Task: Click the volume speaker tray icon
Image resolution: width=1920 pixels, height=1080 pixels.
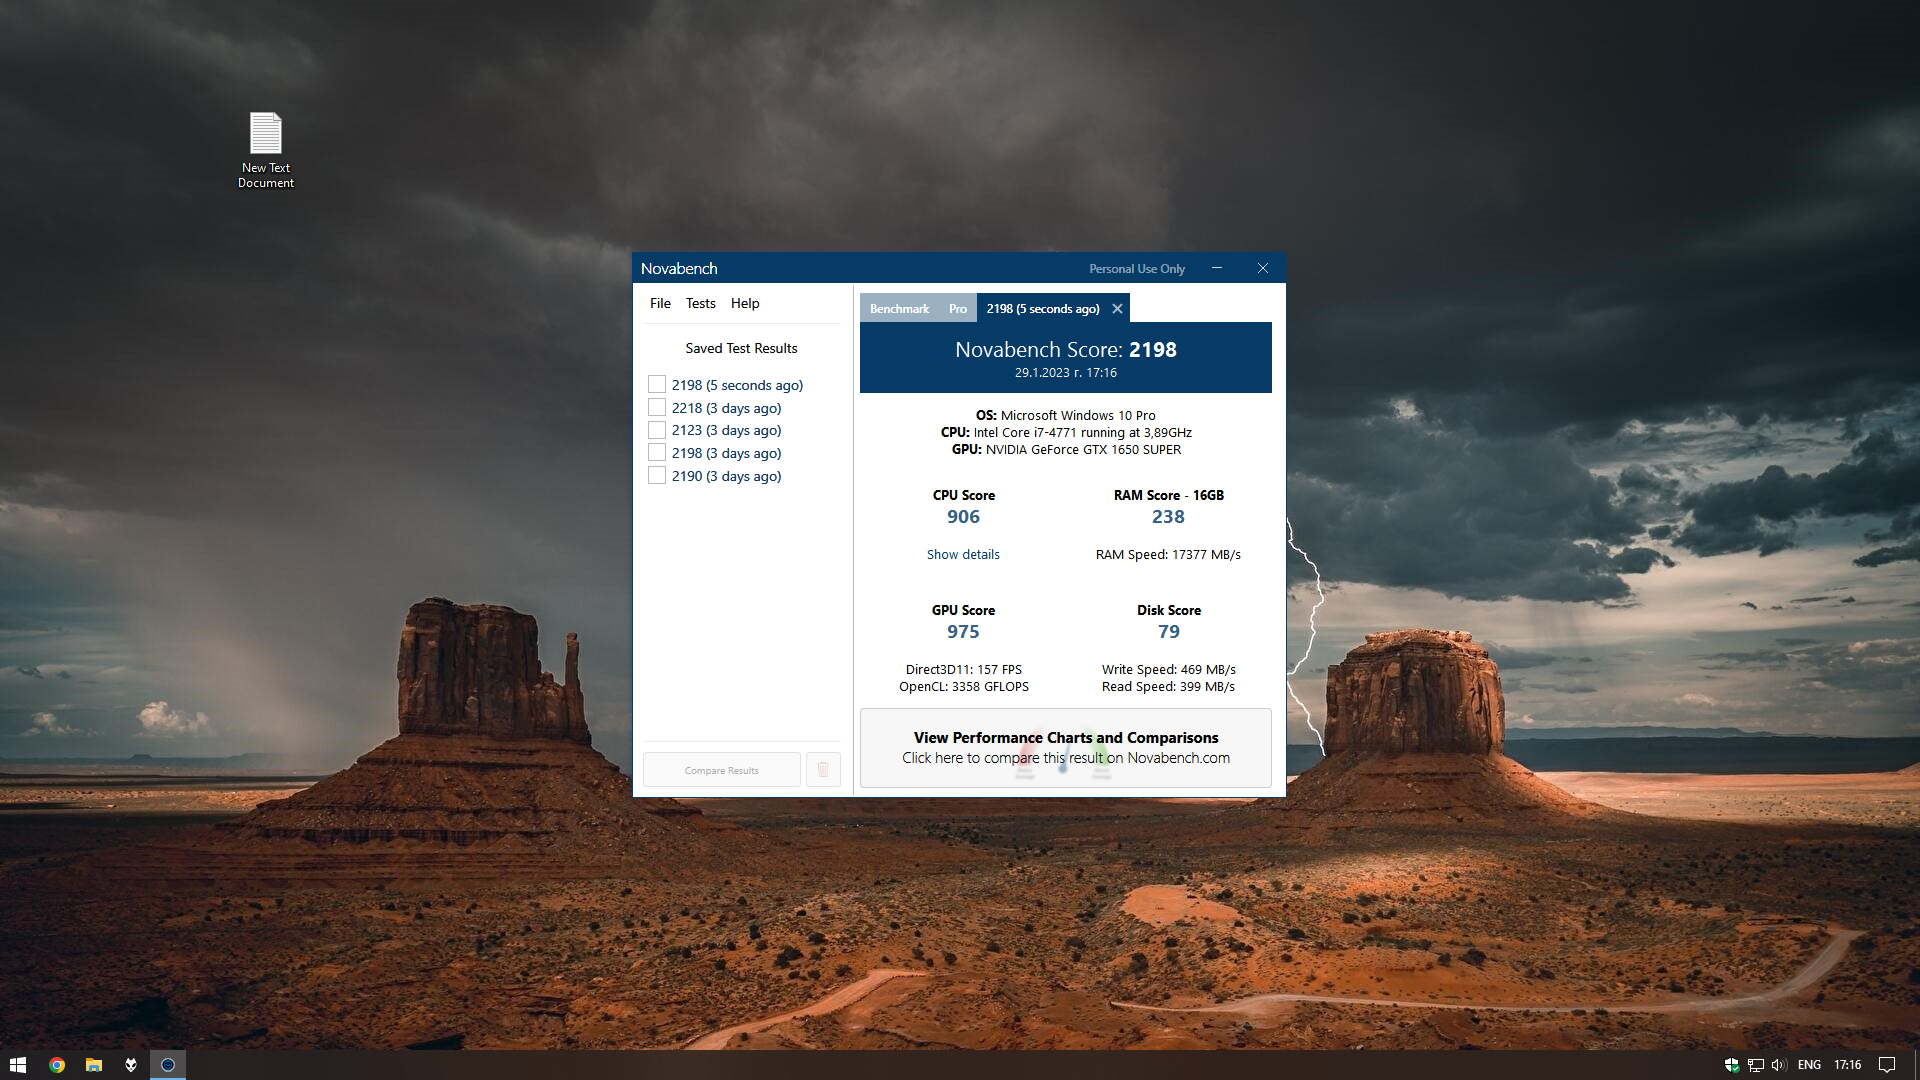Action: tap(1779, 1065)
